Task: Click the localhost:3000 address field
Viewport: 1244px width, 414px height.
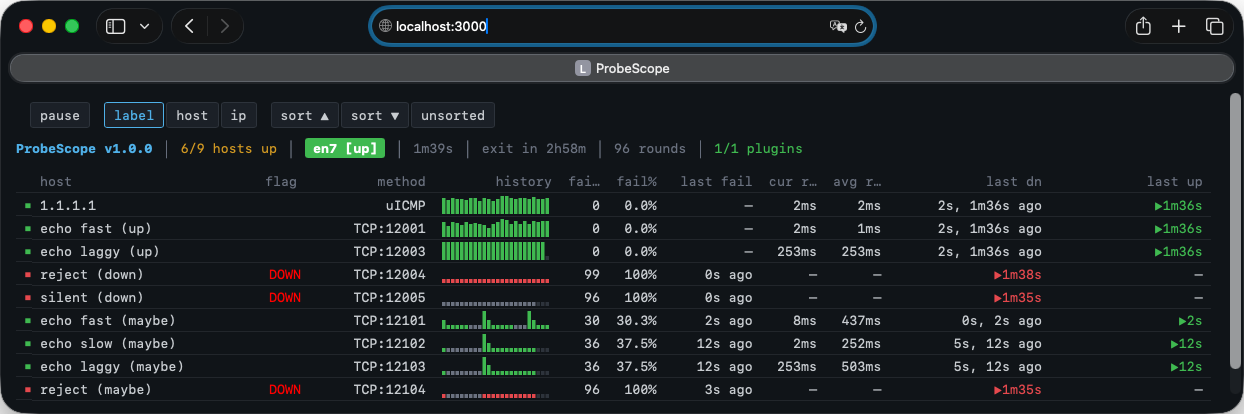Action: [x=622, y=27]
